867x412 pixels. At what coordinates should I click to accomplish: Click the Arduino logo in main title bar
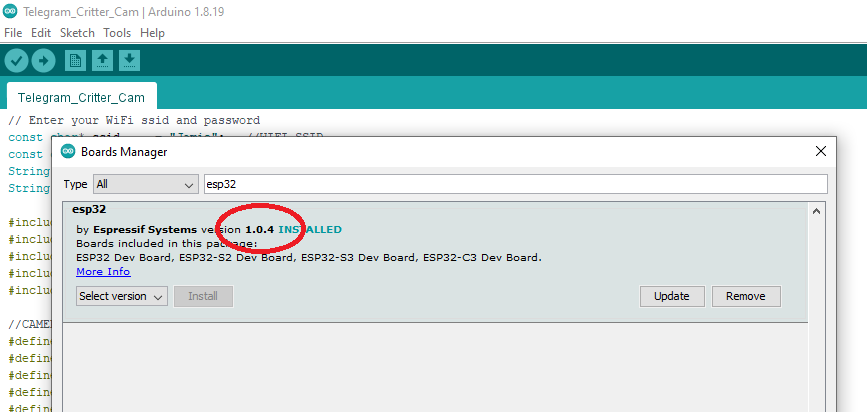click(11, 11)
